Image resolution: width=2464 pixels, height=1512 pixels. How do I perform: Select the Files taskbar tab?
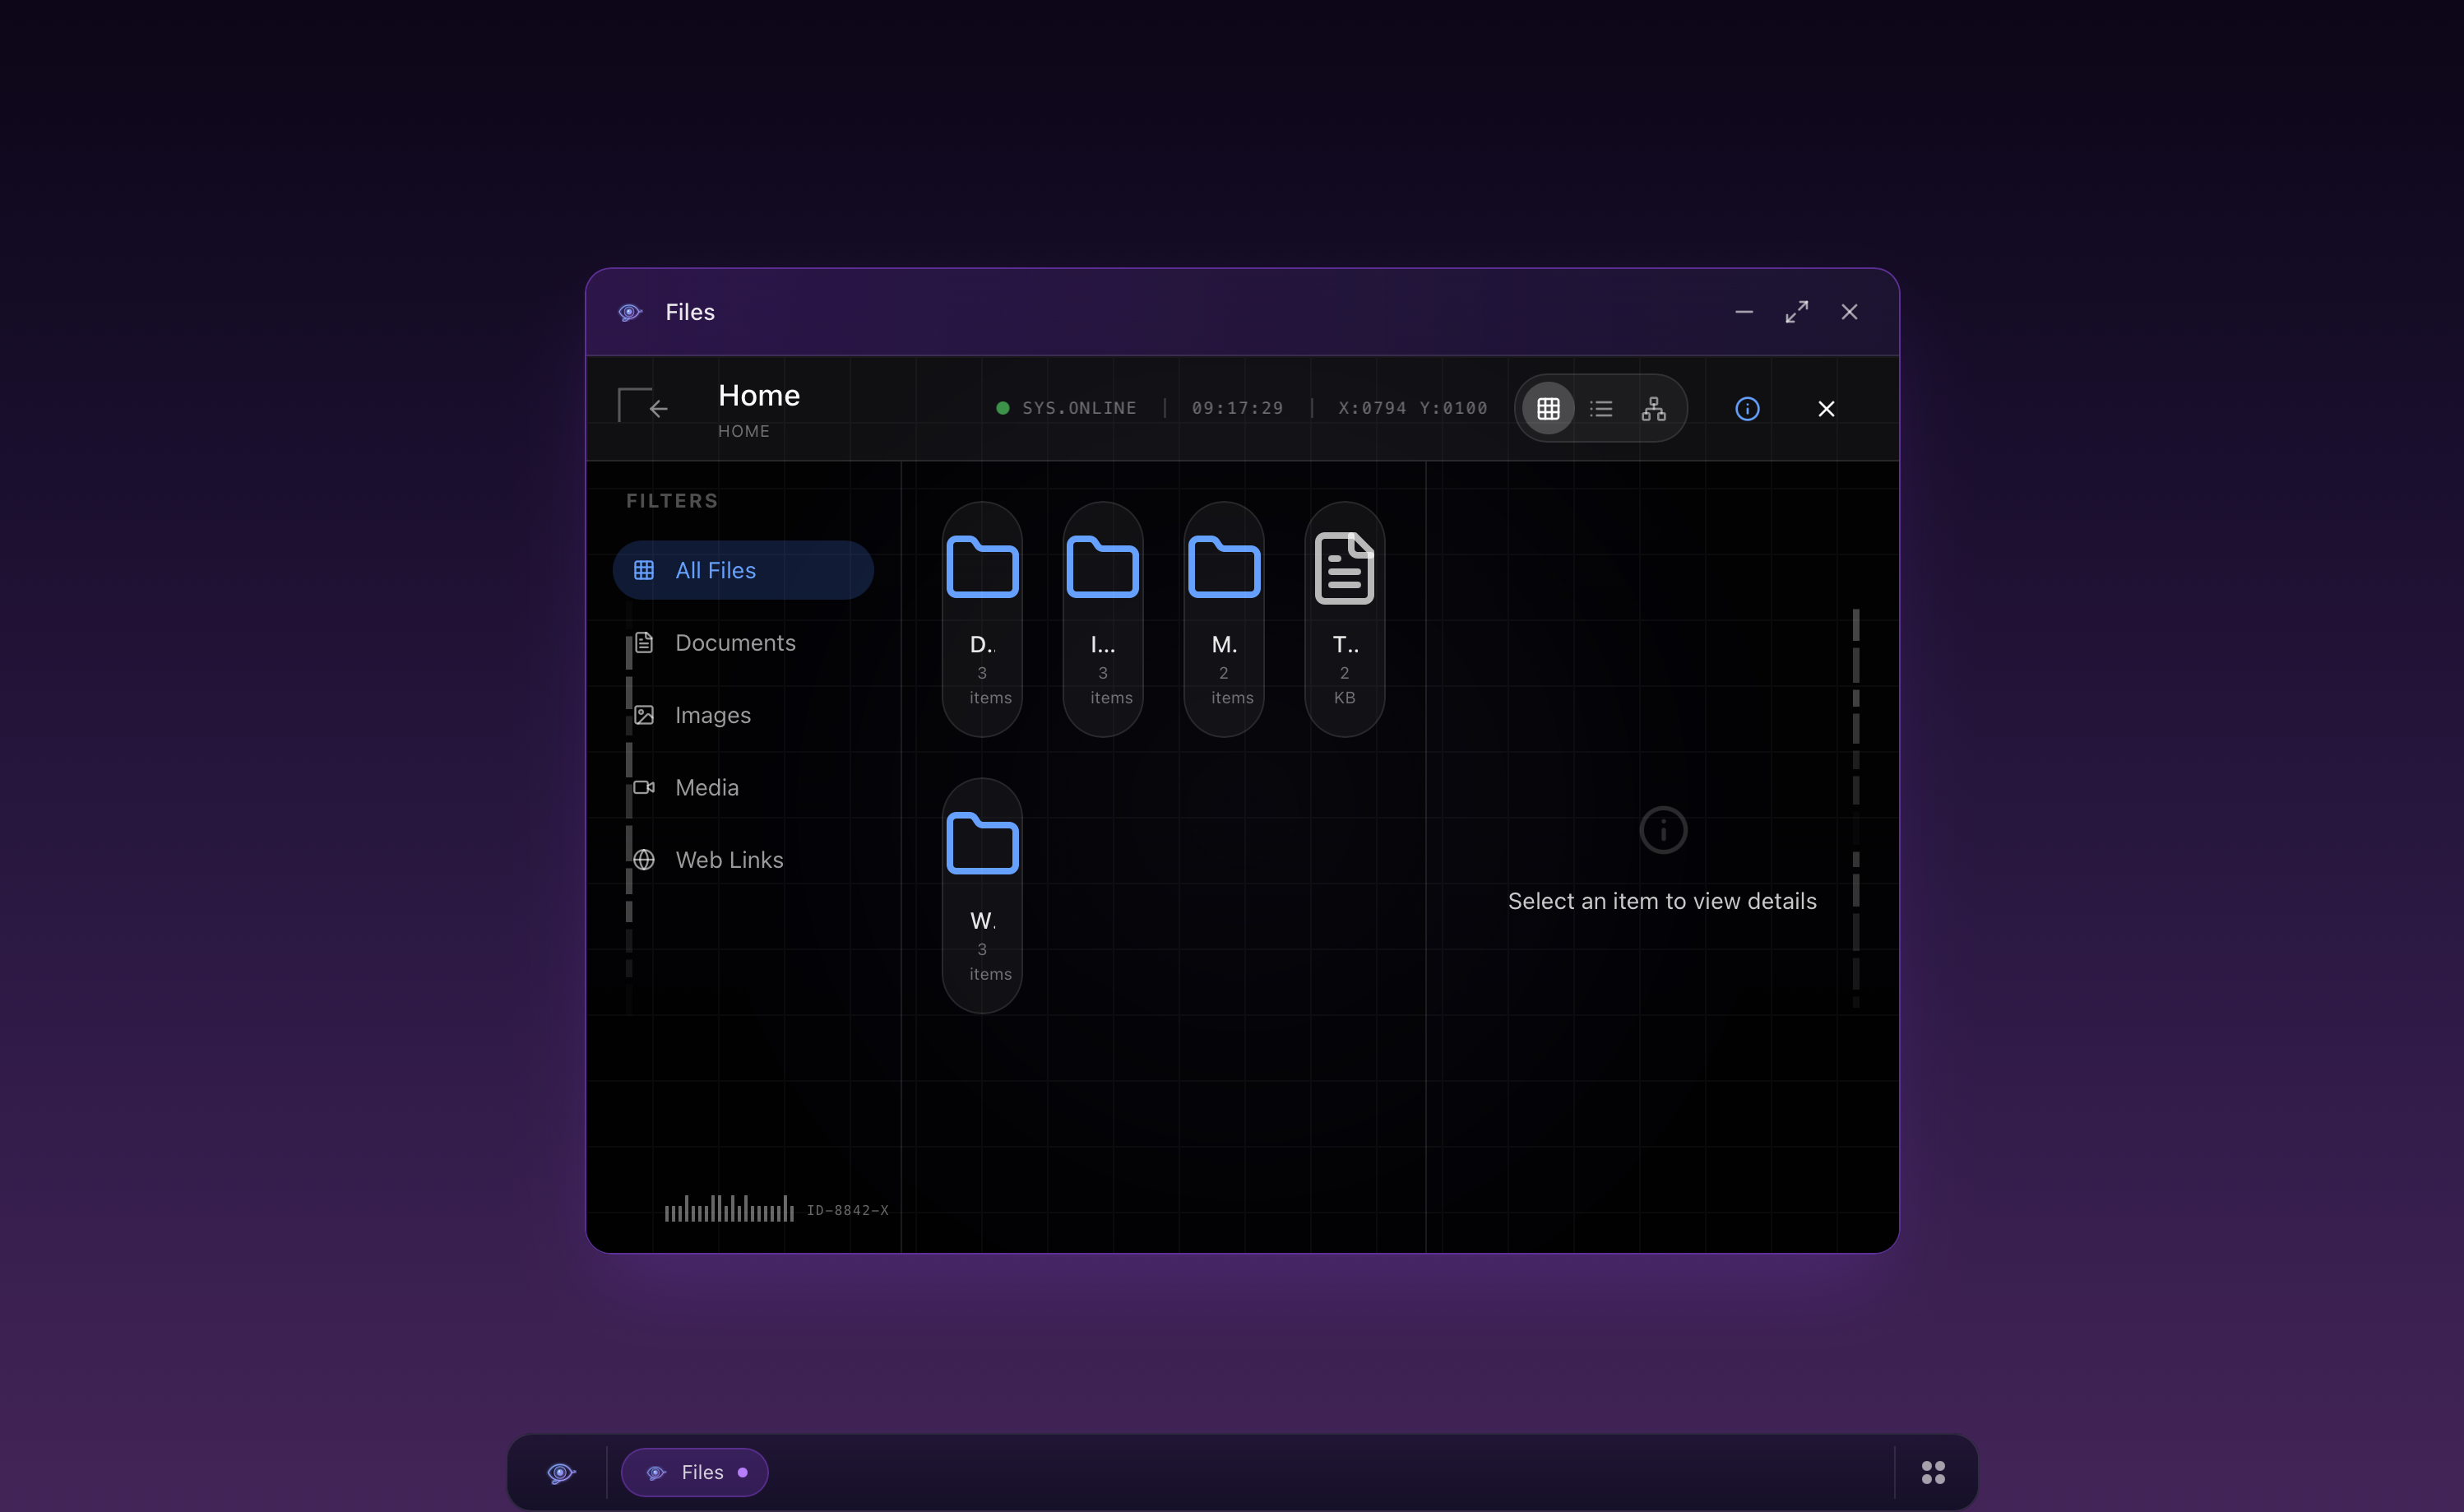(x=694, y=1471)
